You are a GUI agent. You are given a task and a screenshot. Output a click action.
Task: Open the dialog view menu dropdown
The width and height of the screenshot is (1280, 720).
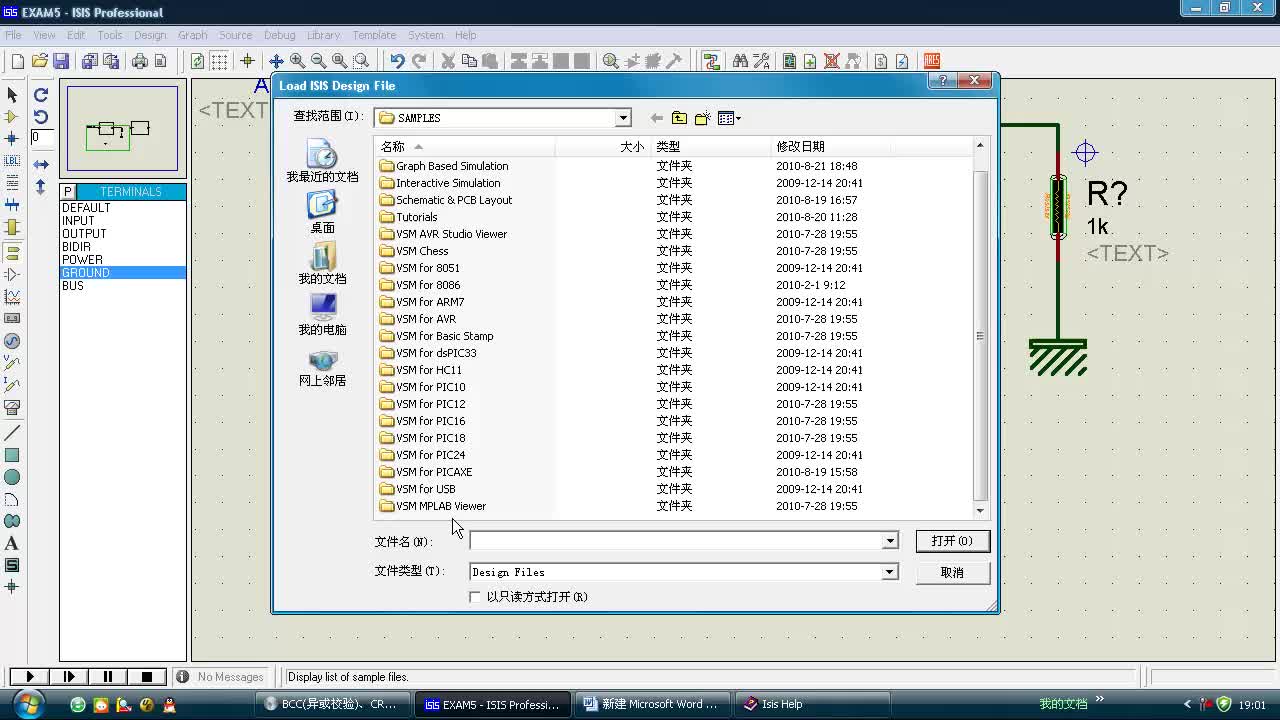coord(730,118)
